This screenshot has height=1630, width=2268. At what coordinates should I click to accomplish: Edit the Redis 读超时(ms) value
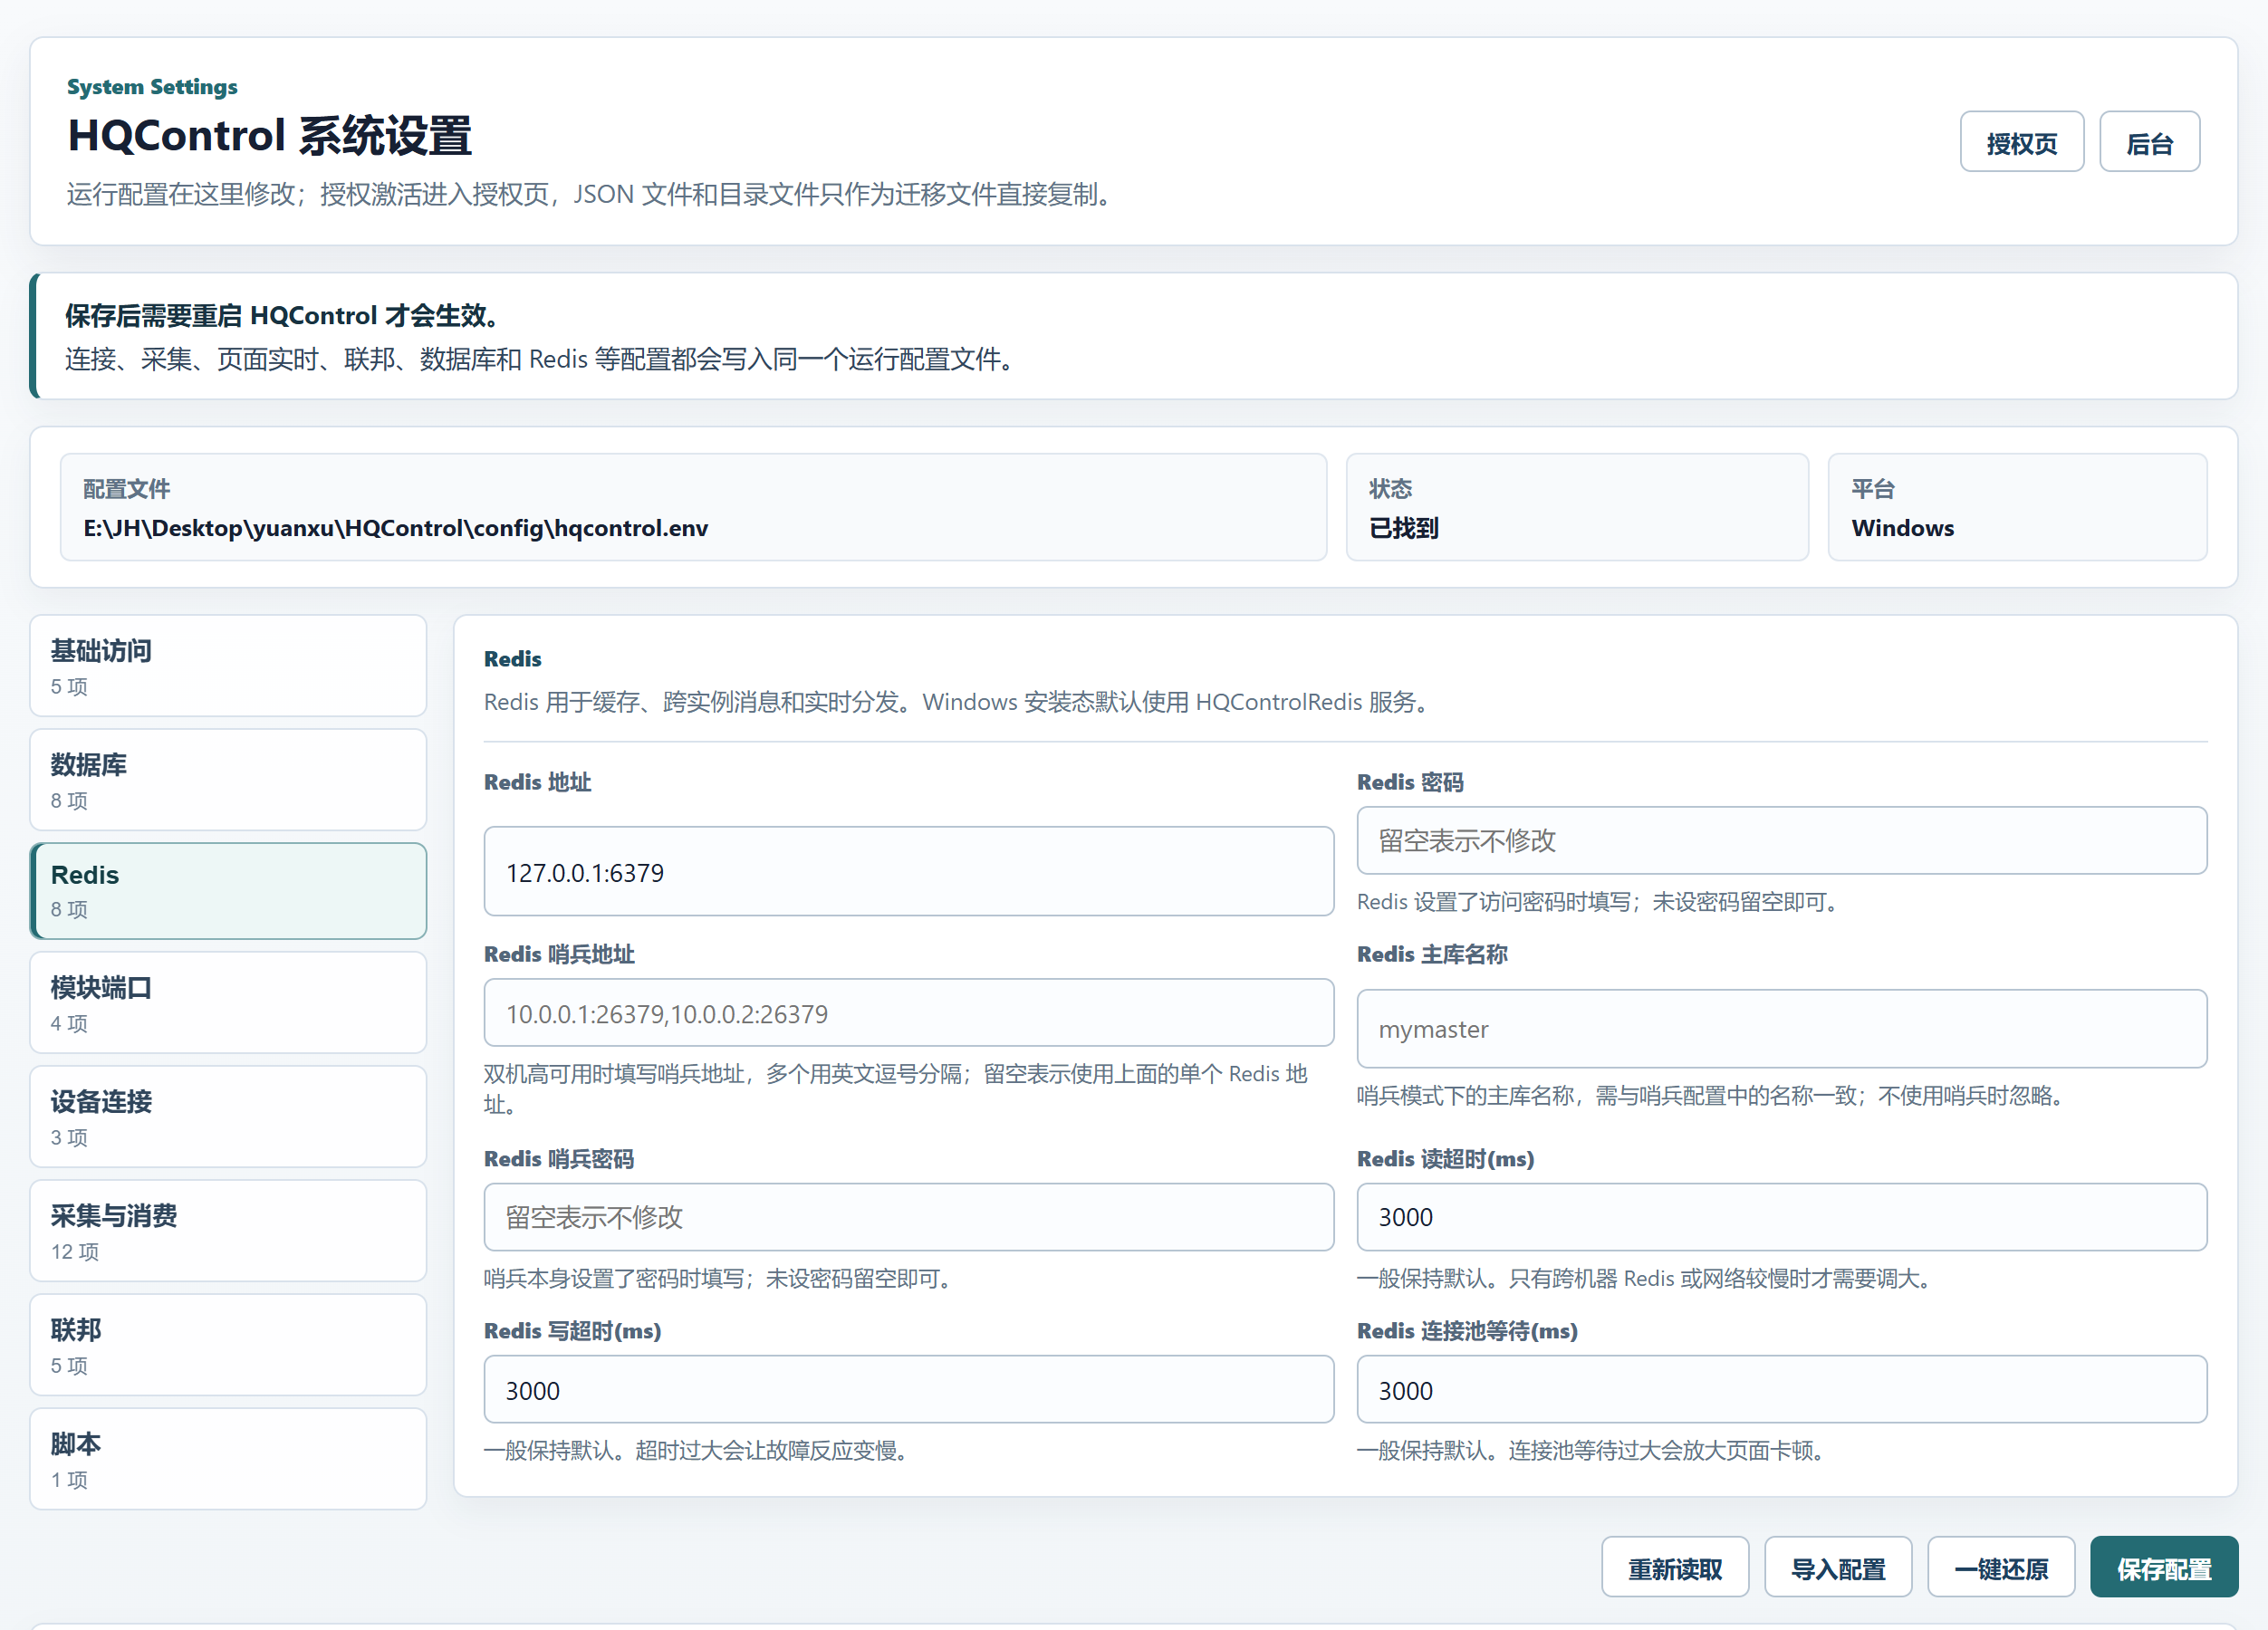pos(1781,1217)
